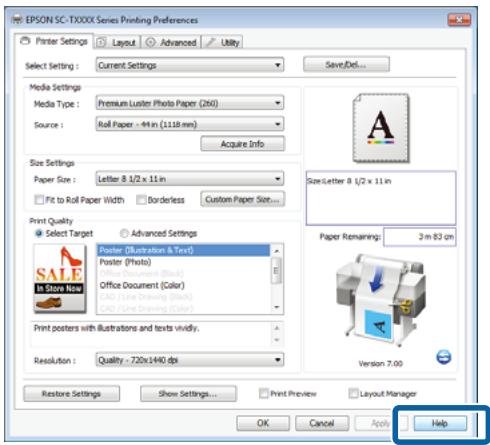The width and height of the screenshot is (490, 445).
Task: Open Custom Paper Size dialog
Action: click(x=242, y=199)
